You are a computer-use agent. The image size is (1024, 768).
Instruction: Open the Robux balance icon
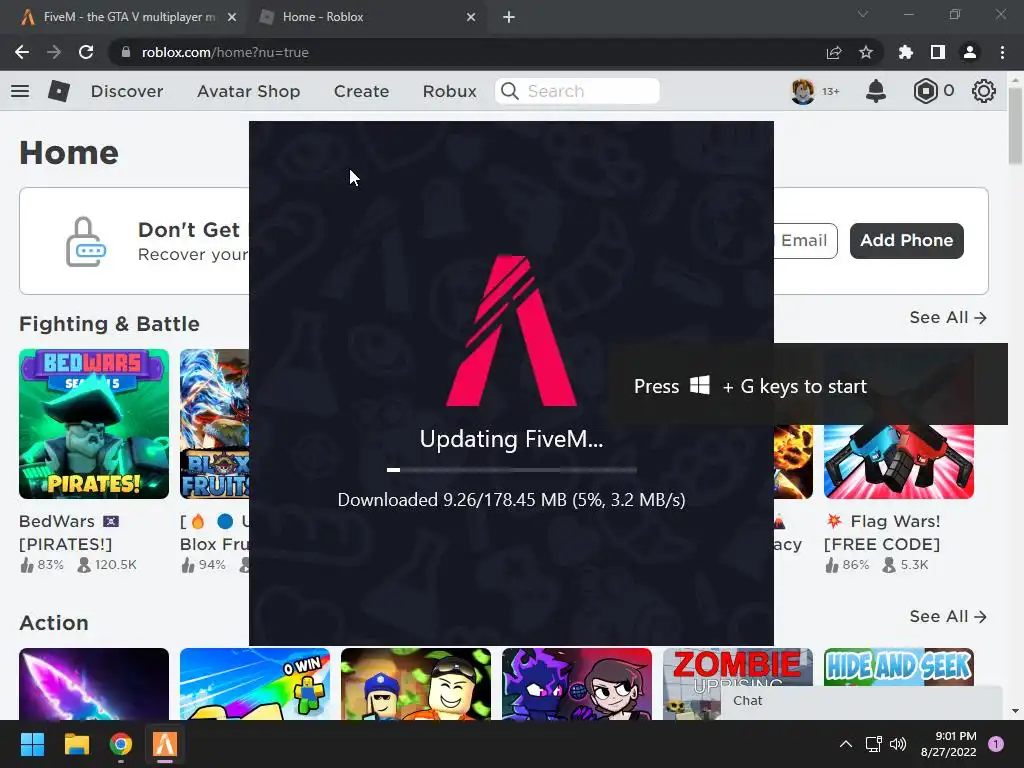925,91
